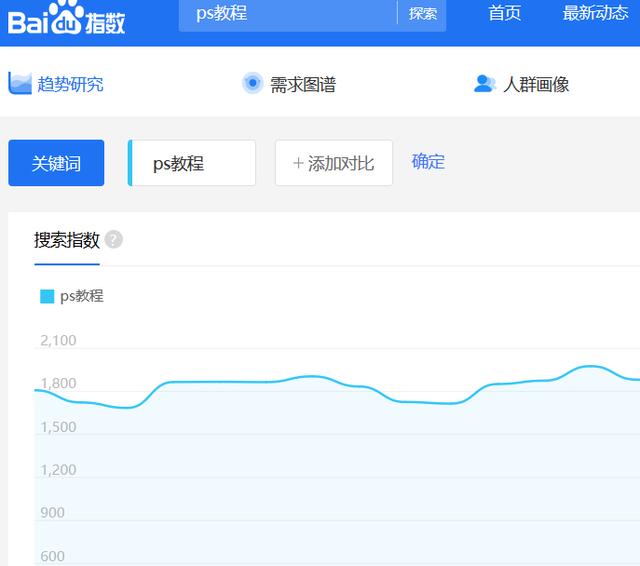Click the Baidu Index paw logo
The image size is (640, 566).
(x=66, y=18)
